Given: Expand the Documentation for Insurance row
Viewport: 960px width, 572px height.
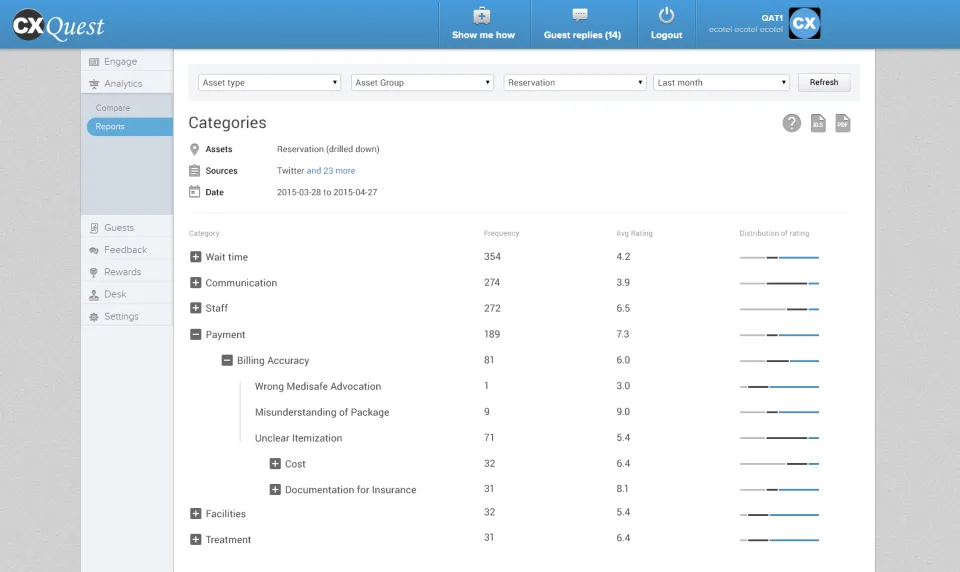Looking at the screenshot, I should [275, 489].
